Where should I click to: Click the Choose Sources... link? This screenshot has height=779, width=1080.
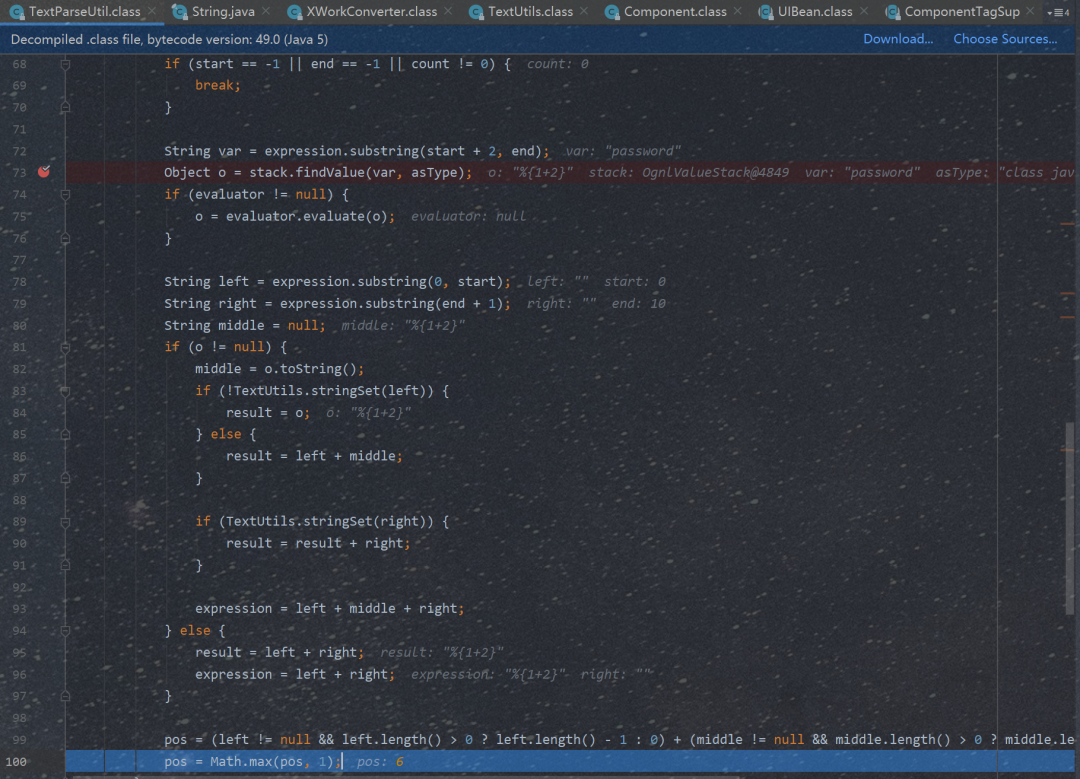coord(1004,39)
